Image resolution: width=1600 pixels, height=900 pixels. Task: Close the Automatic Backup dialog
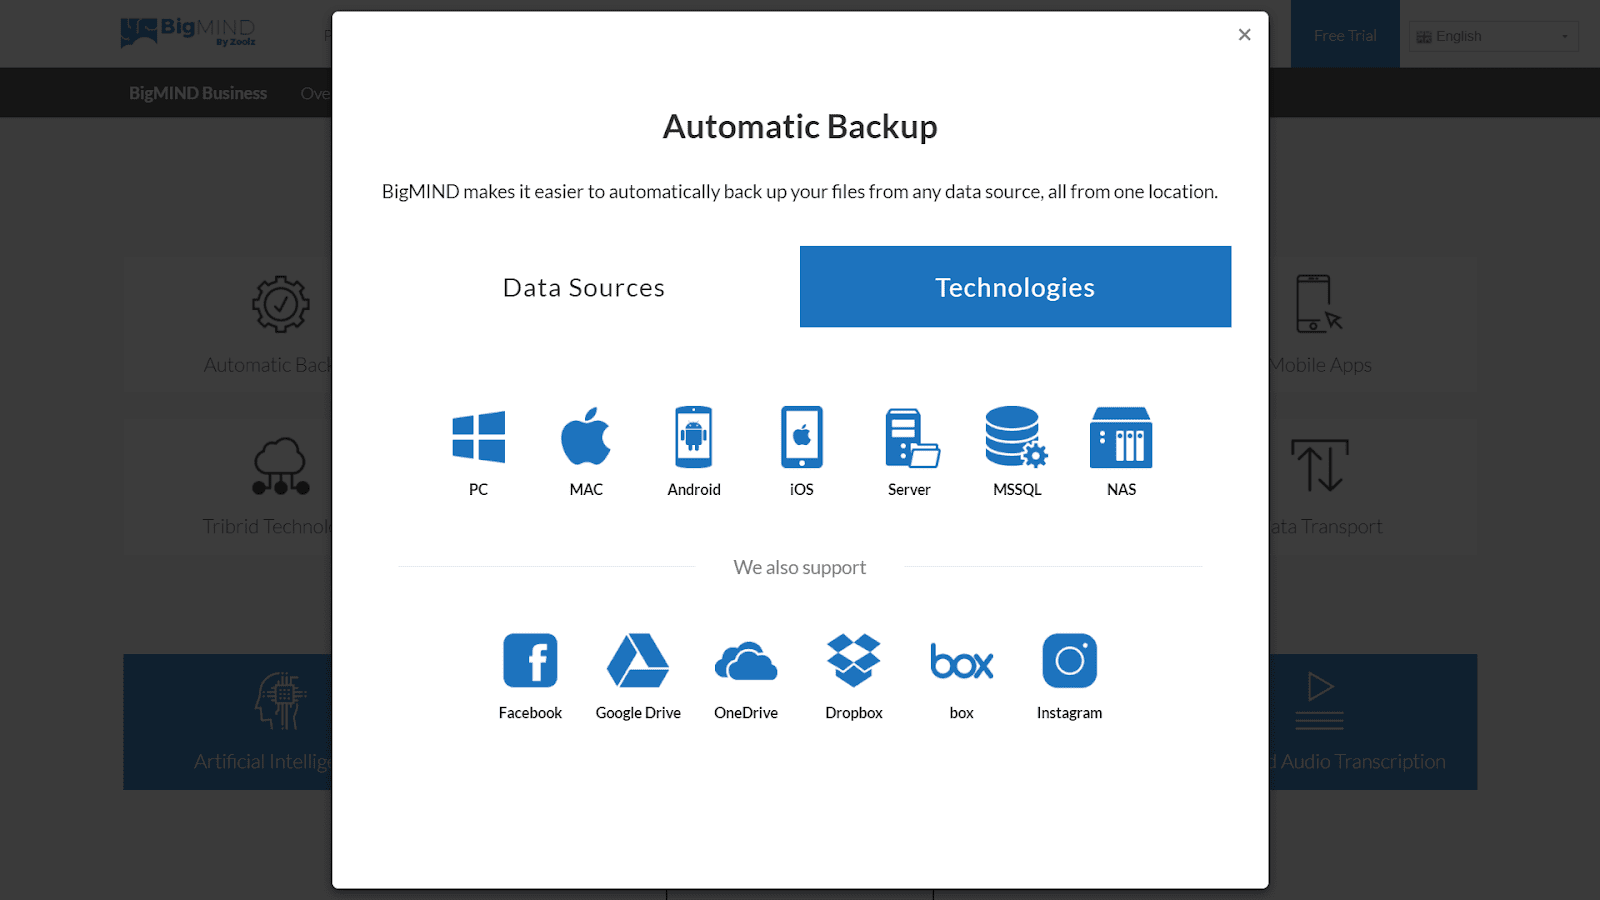pos(1244,35)
